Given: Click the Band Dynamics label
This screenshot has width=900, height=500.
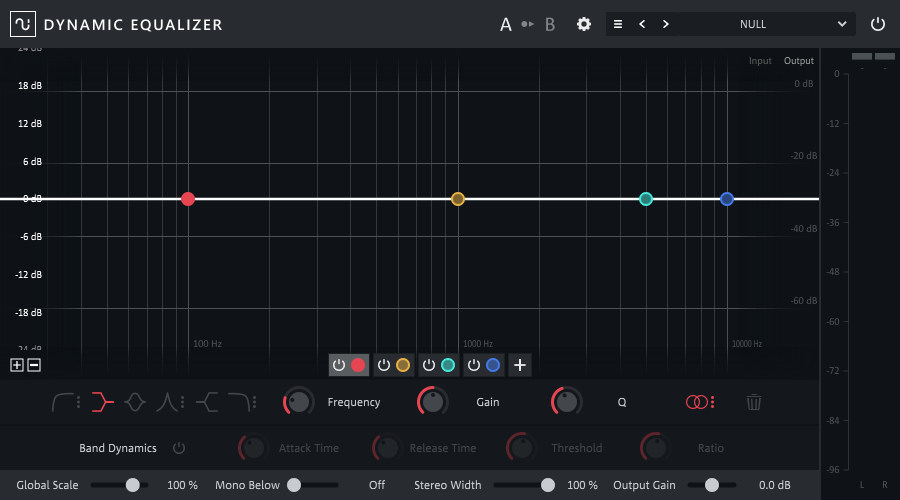Looking at the screenshot, I should tap(118, 448).
